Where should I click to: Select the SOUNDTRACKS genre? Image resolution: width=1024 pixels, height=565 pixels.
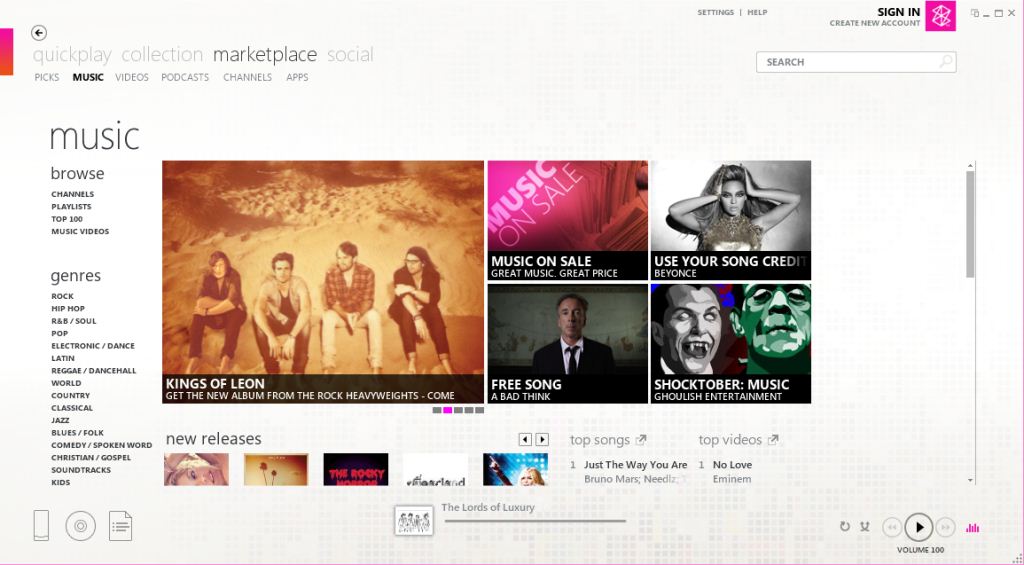coord(81,470)
